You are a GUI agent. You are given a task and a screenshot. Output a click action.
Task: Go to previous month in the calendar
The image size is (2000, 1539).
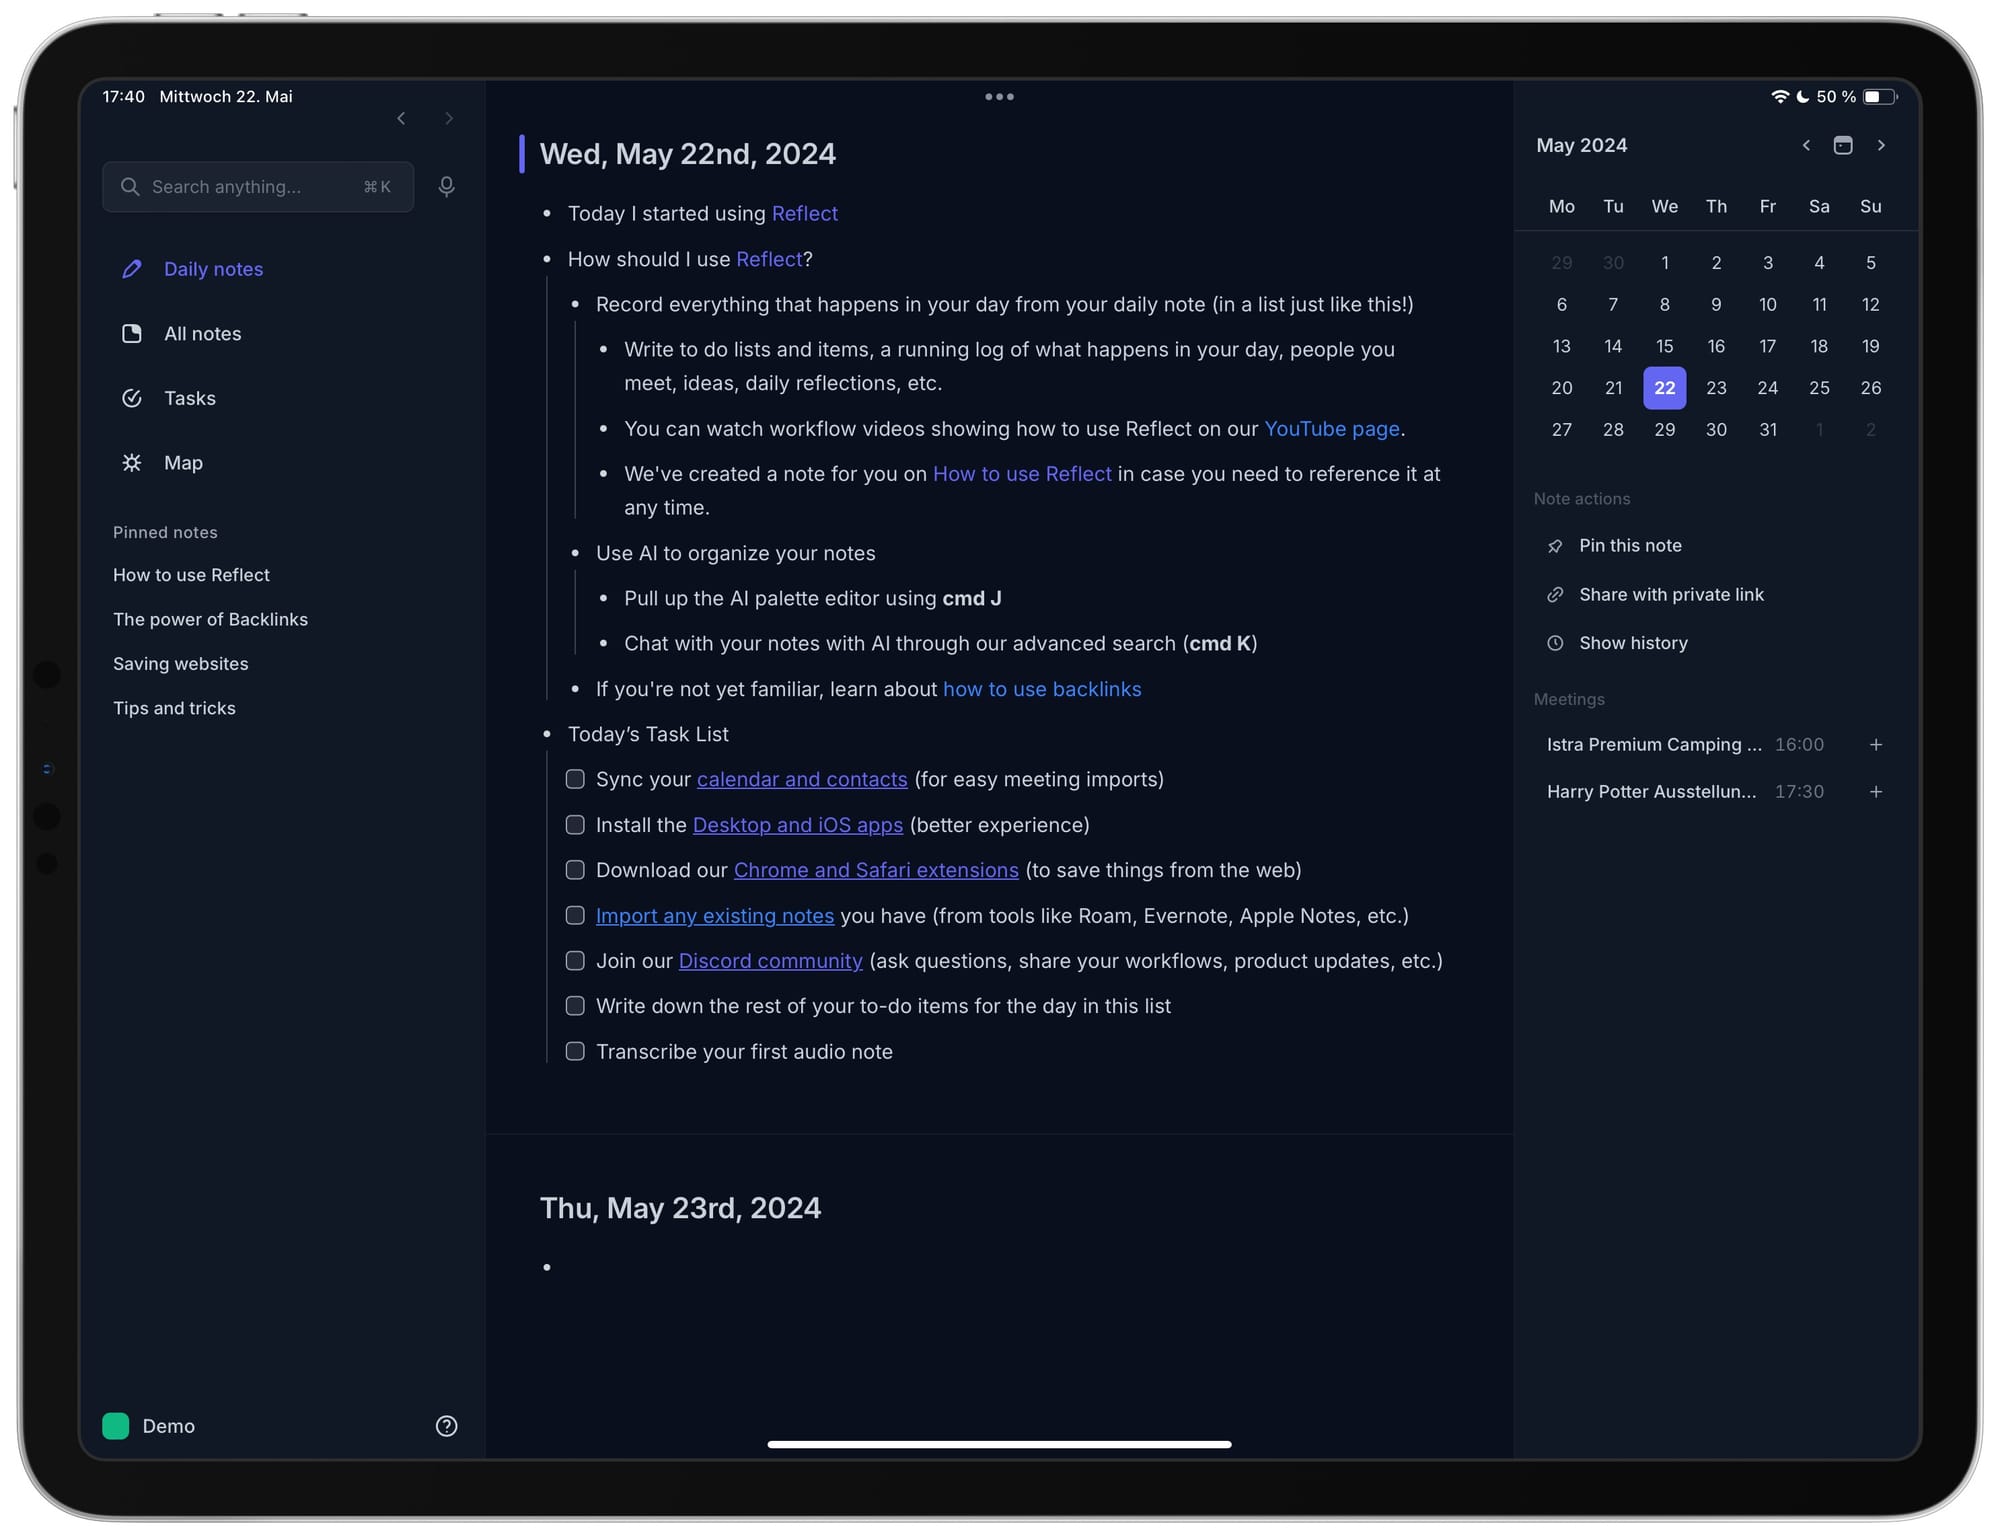(1806, 146)
